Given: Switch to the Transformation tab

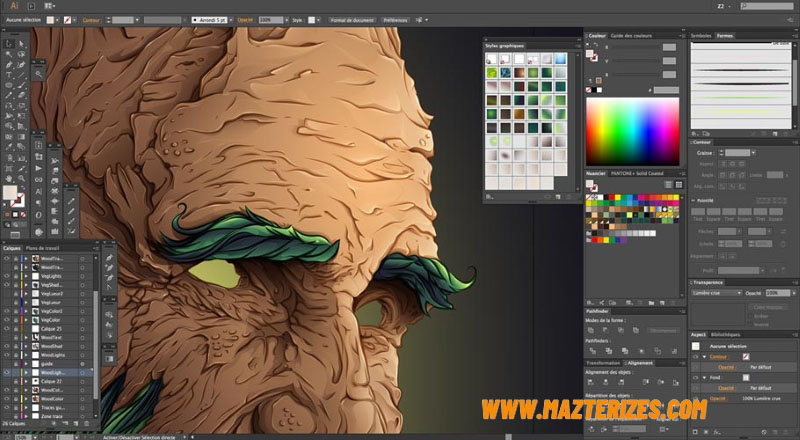Looking at the screenshot, I should [603, 363].
